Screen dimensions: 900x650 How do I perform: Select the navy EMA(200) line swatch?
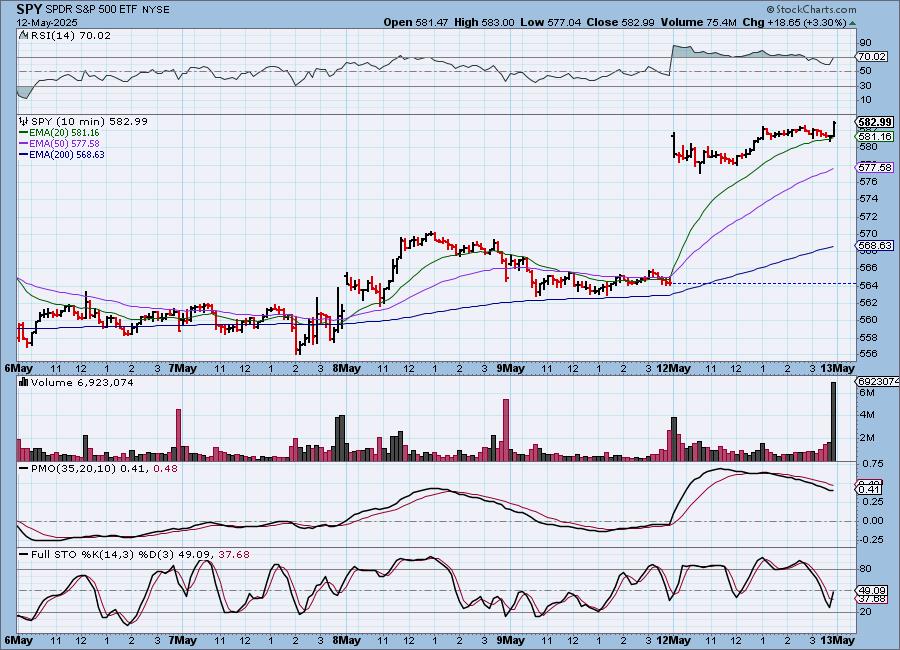click(x=24, y=154)
